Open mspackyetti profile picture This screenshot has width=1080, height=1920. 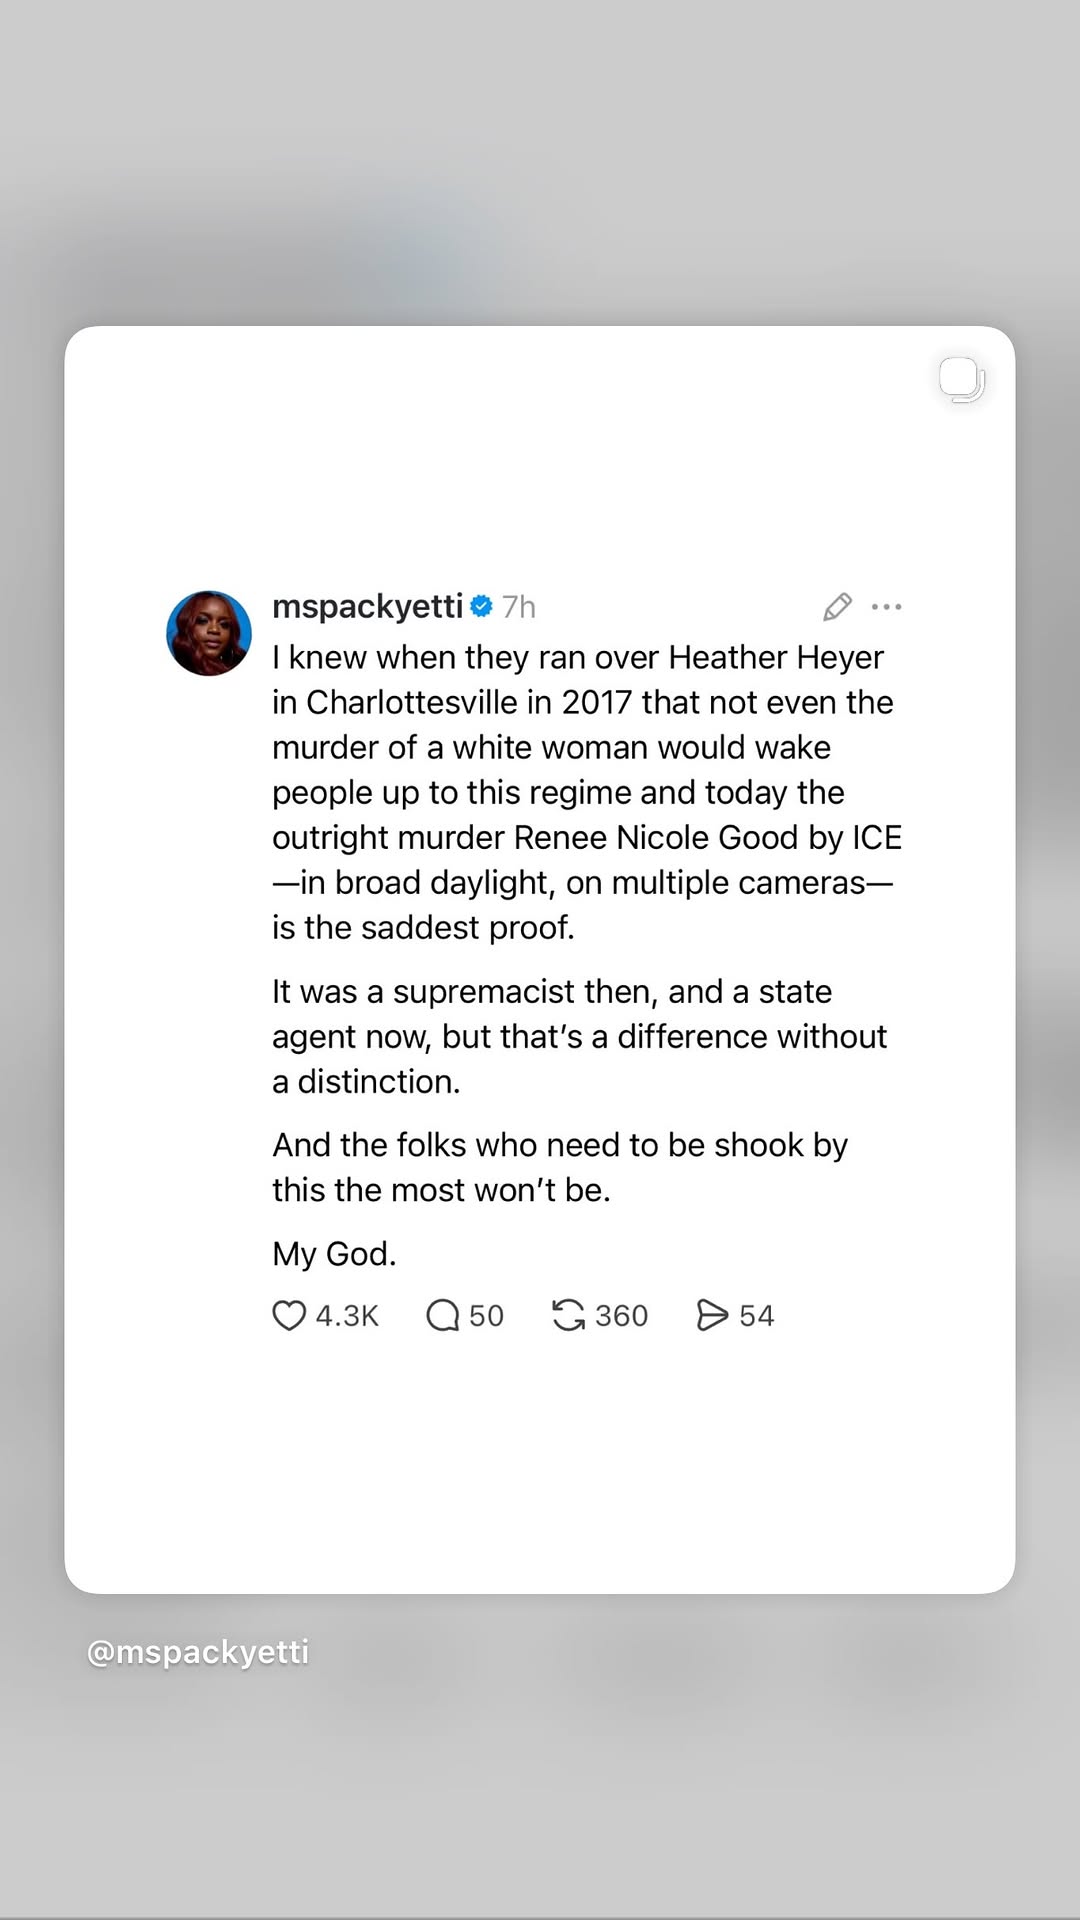point(209,633)
